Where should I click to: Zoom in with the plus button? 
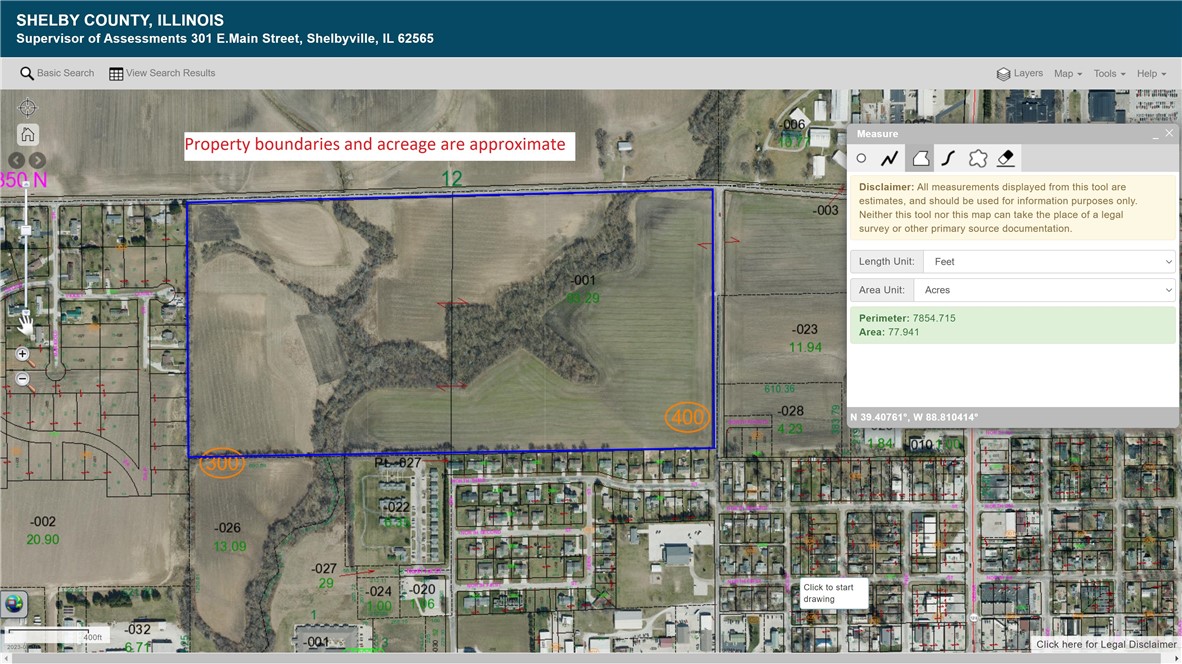(x=23, y=354)
